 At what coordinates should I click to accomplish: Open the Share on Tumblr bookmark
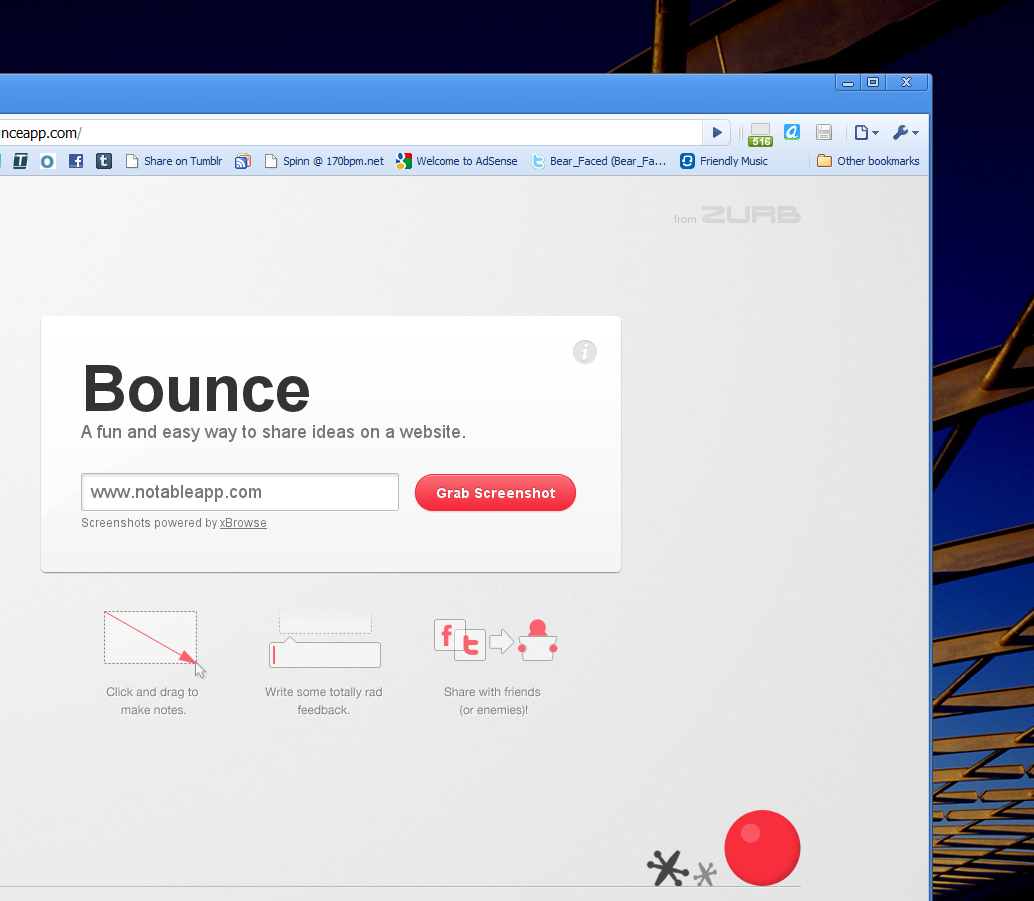[174, 161]
